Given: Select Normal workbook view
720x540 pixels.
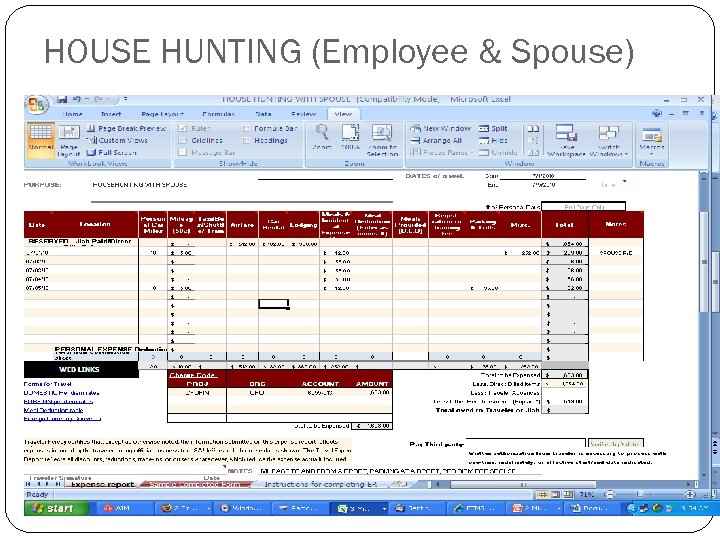Looking at the screenshot, I should point(41,140).
